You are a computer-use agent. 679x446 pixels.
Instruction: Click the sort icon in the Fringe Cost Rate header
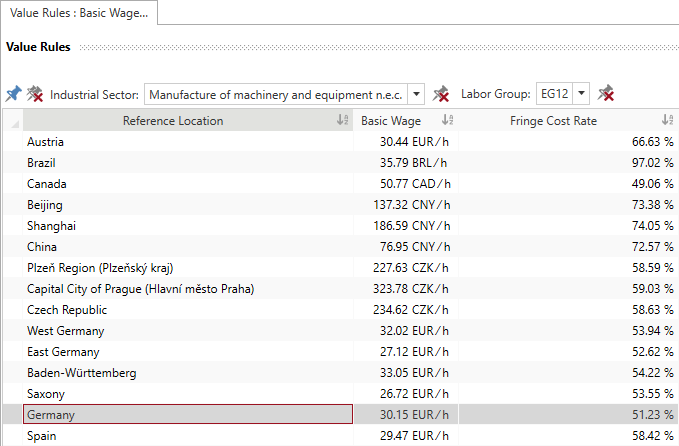(x=667, y=121)
